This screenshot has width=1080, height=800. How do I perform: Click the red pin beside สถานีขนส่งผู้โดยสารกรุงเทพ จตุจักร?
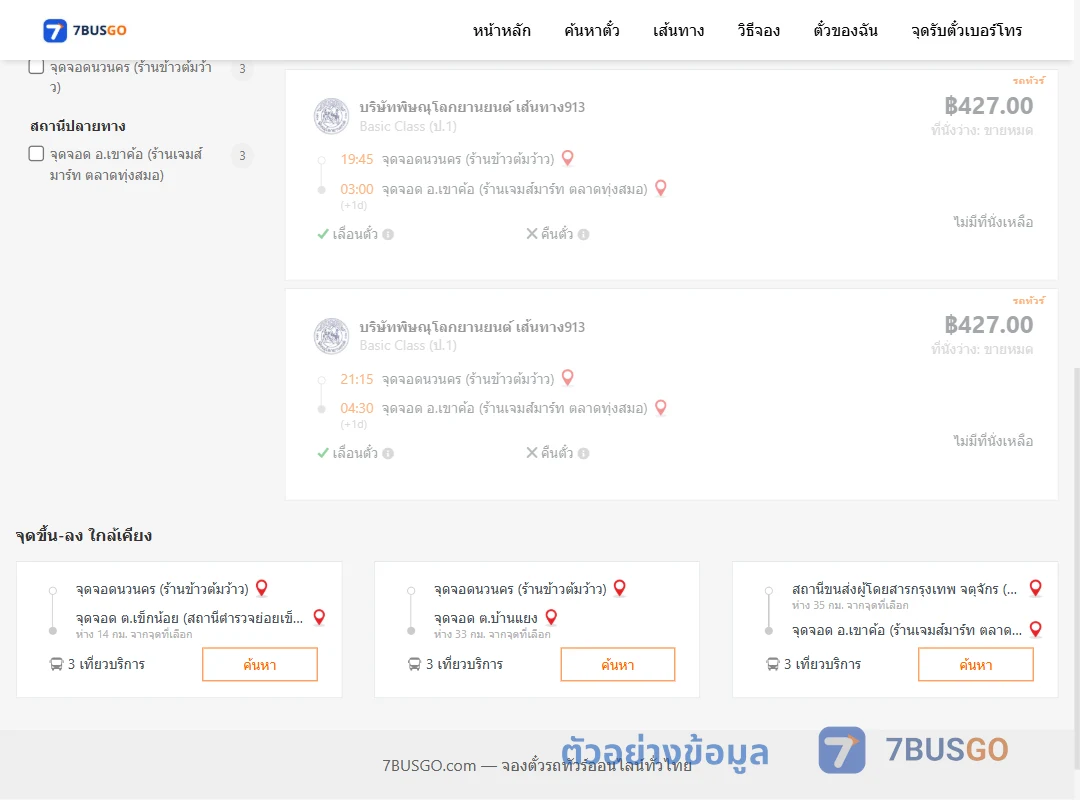coord(1035,588)
